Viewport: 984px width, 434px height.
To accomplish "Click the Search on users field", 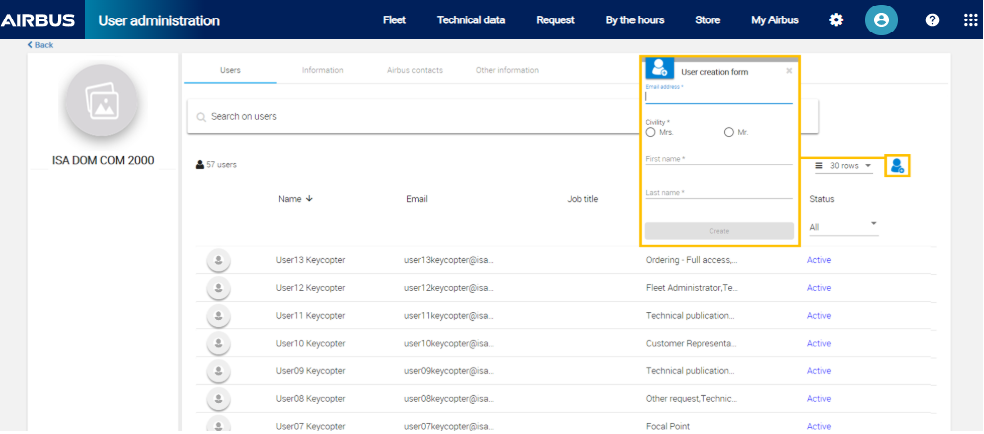I will click(x=503, y=117).
